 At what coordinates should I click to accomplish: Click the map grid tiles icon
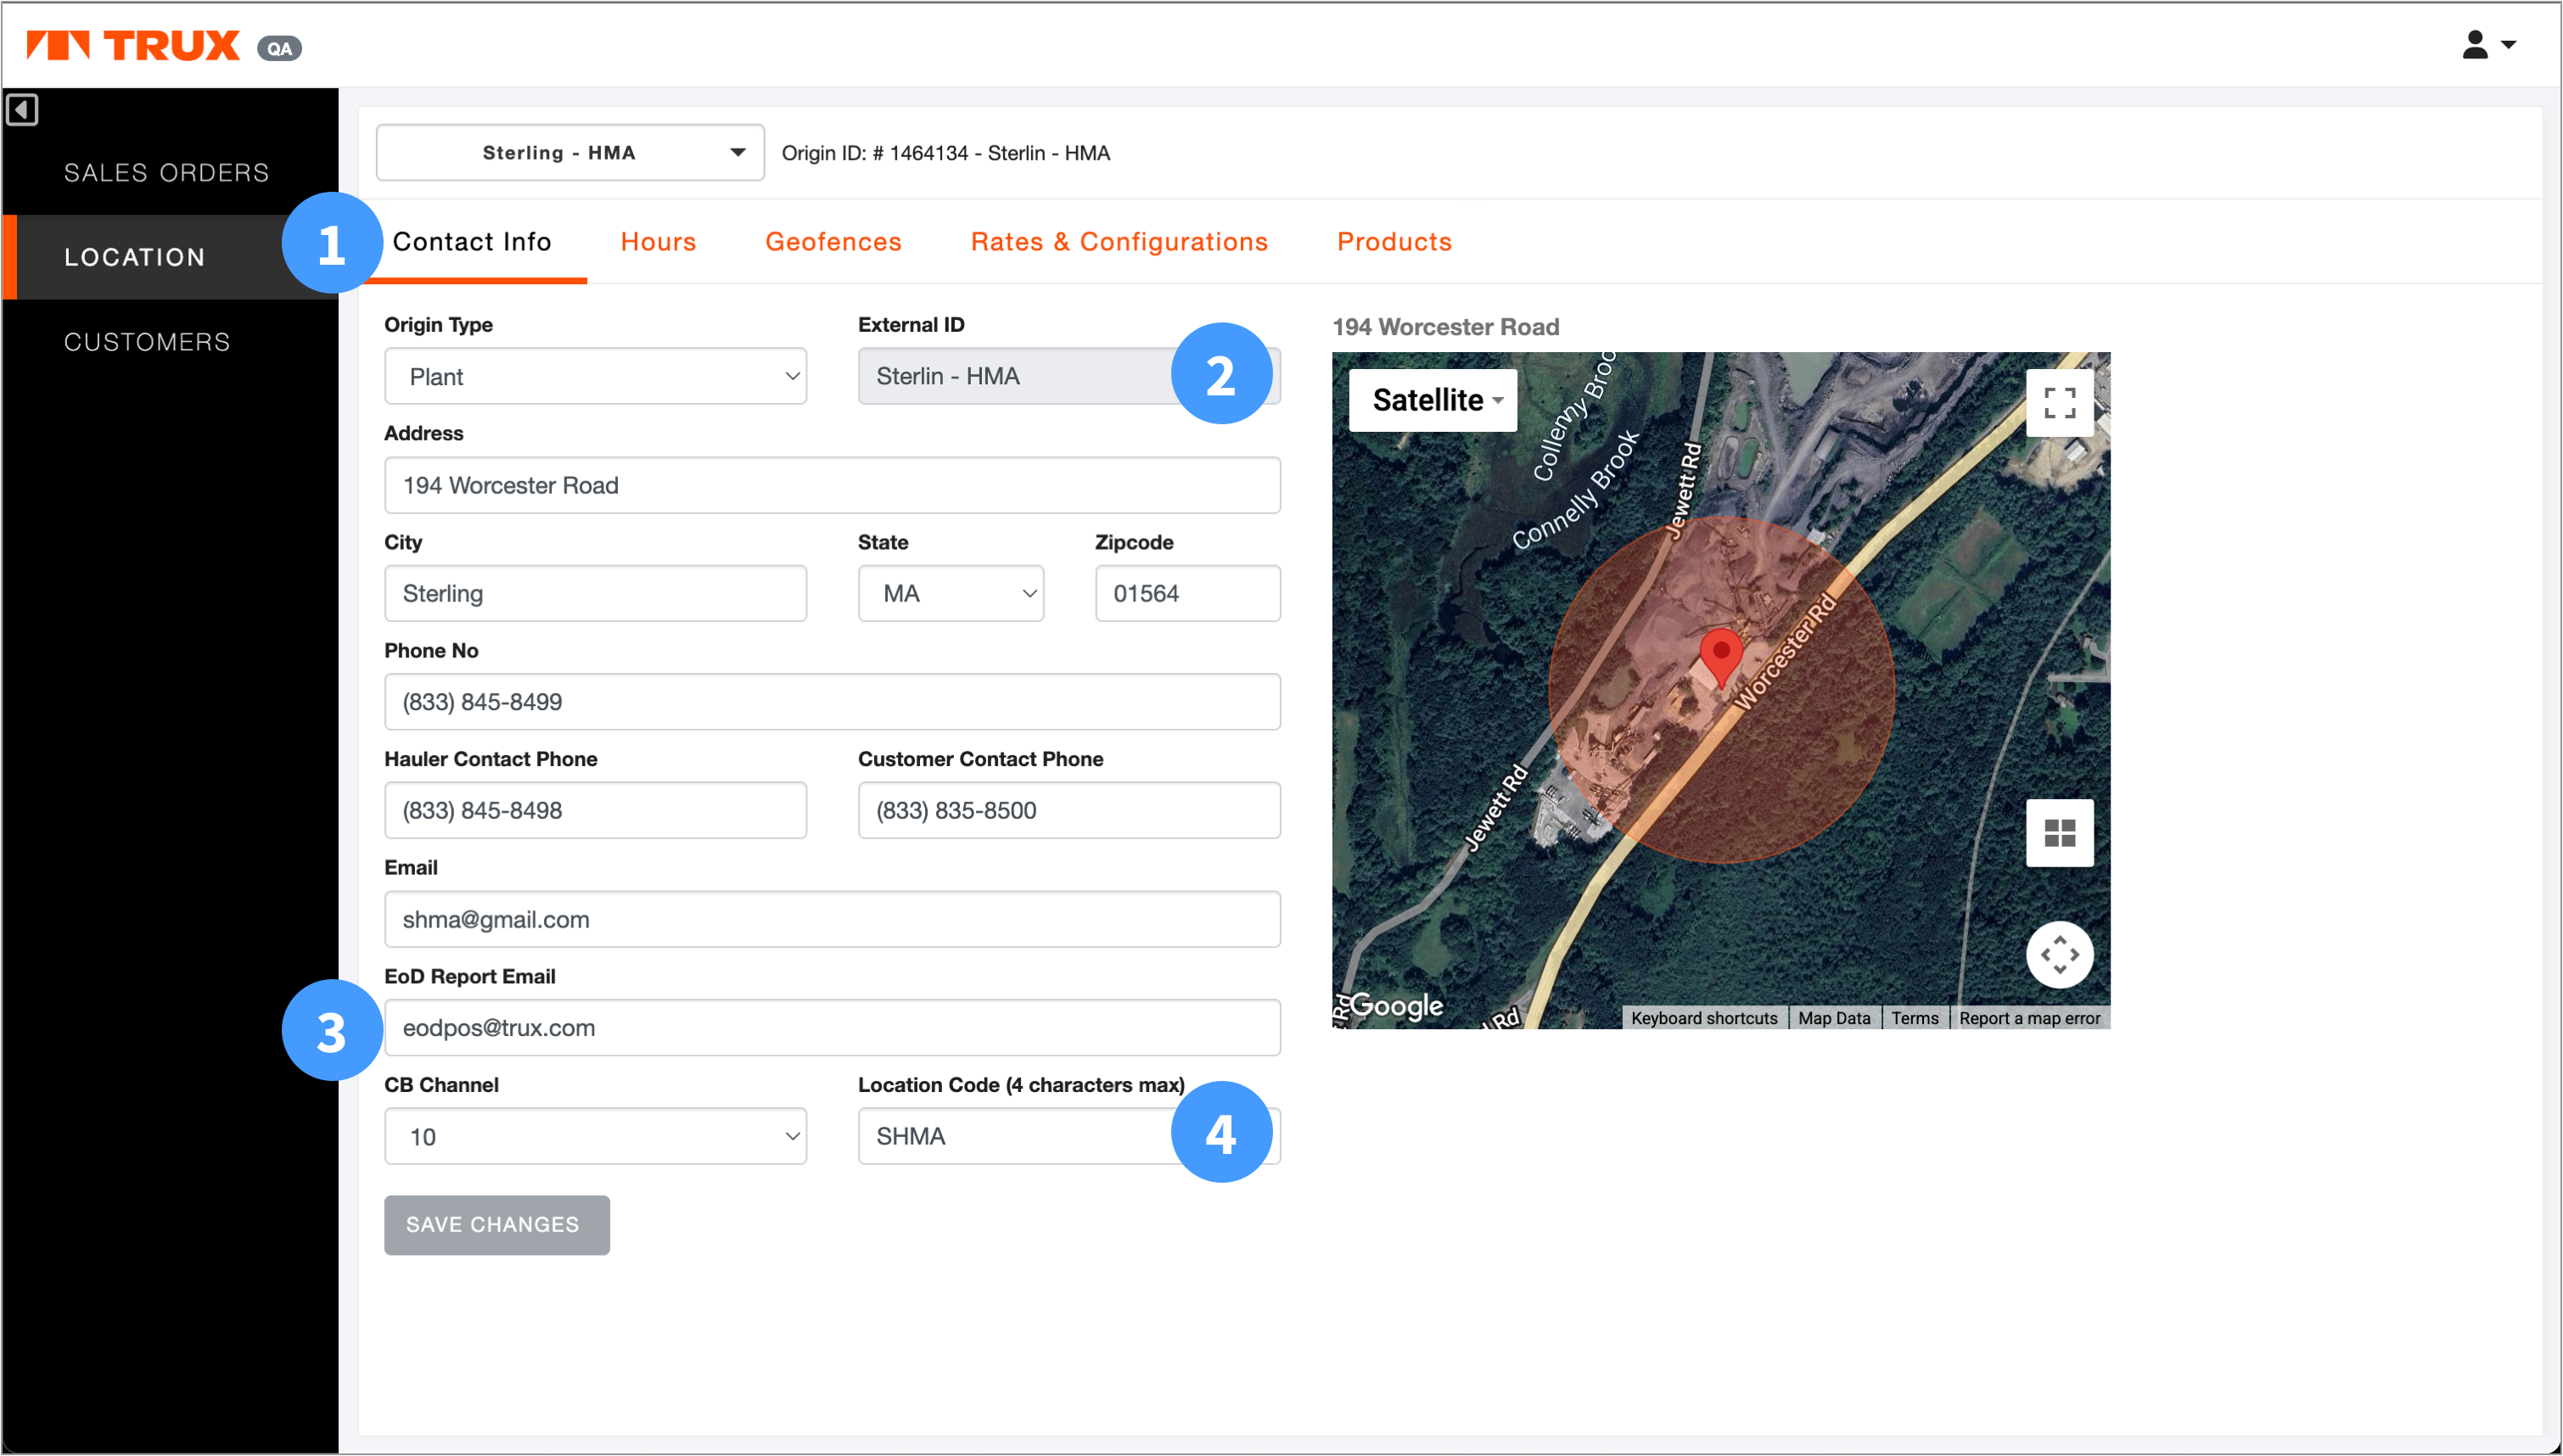2059,832
